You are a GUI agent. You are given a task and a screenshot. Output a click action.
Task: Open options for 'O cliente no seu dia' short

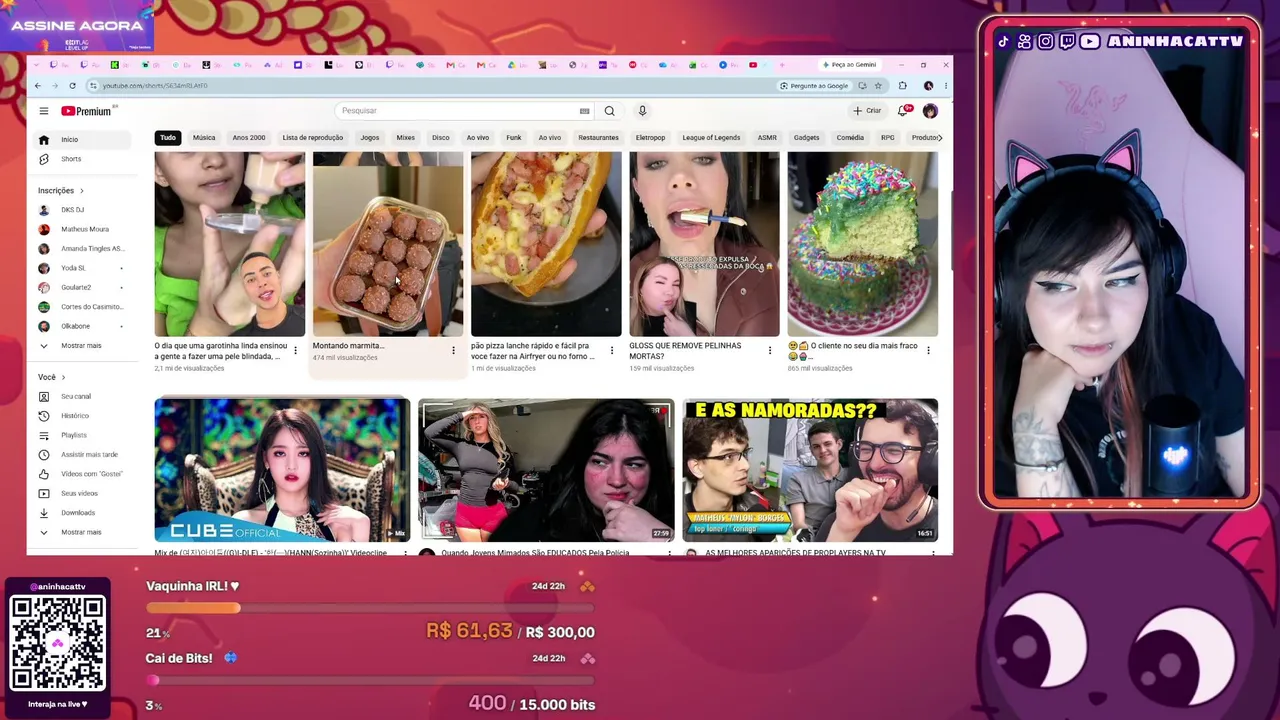928,350
